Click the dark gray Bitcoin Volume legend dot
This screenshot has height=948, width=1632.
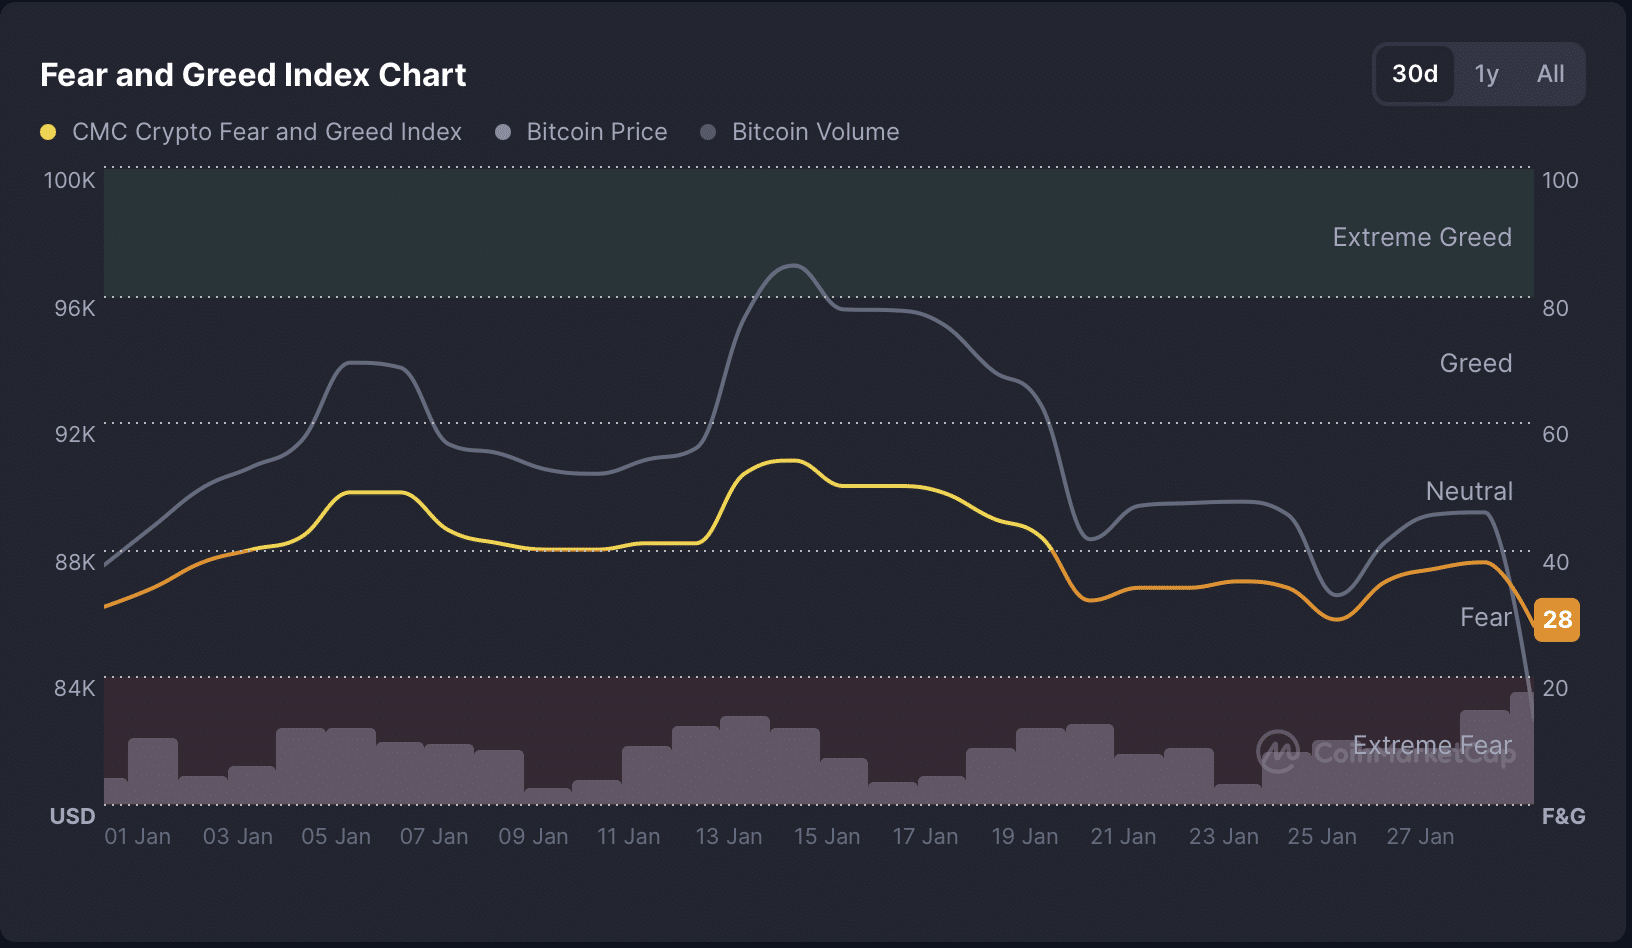708,132
